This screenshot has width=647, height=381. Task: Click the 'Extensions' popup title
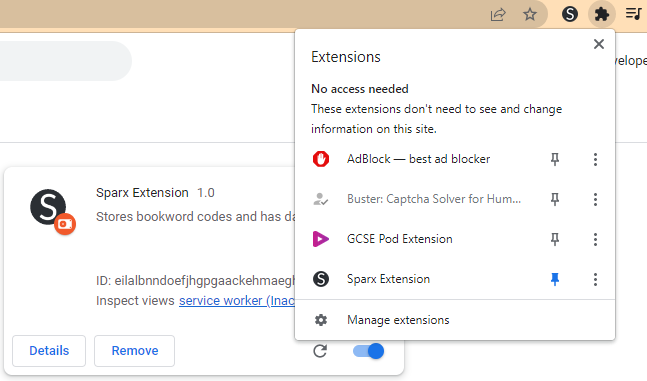pos(346,57)
